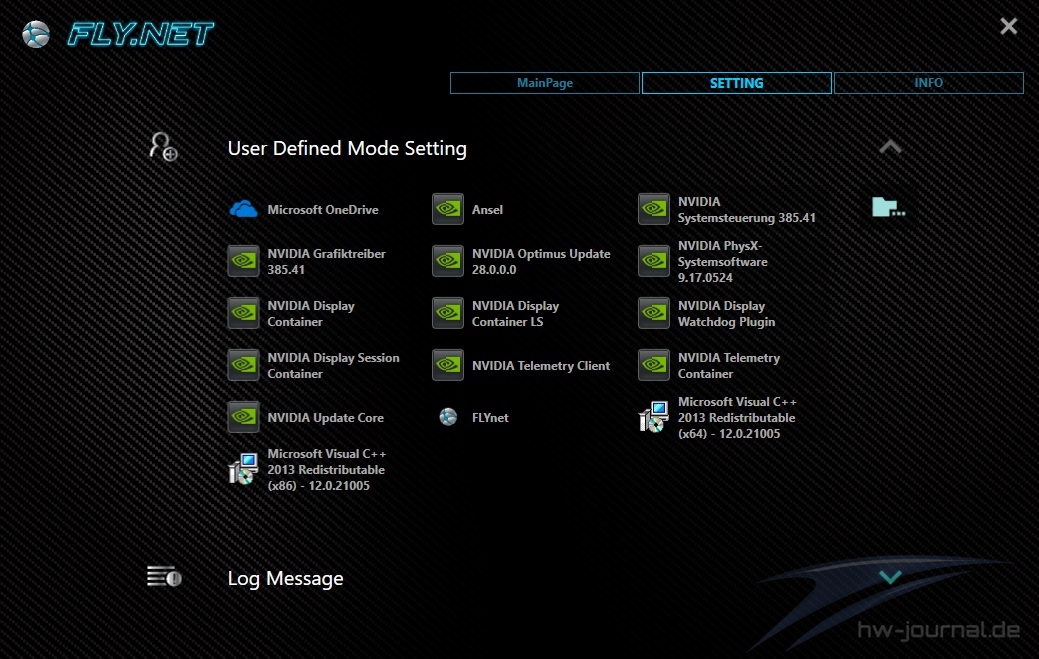Click the NVIDIA Systemsteuerung 385.41 icon
The height and width of the screenshot is (659, 1039).
654,209
